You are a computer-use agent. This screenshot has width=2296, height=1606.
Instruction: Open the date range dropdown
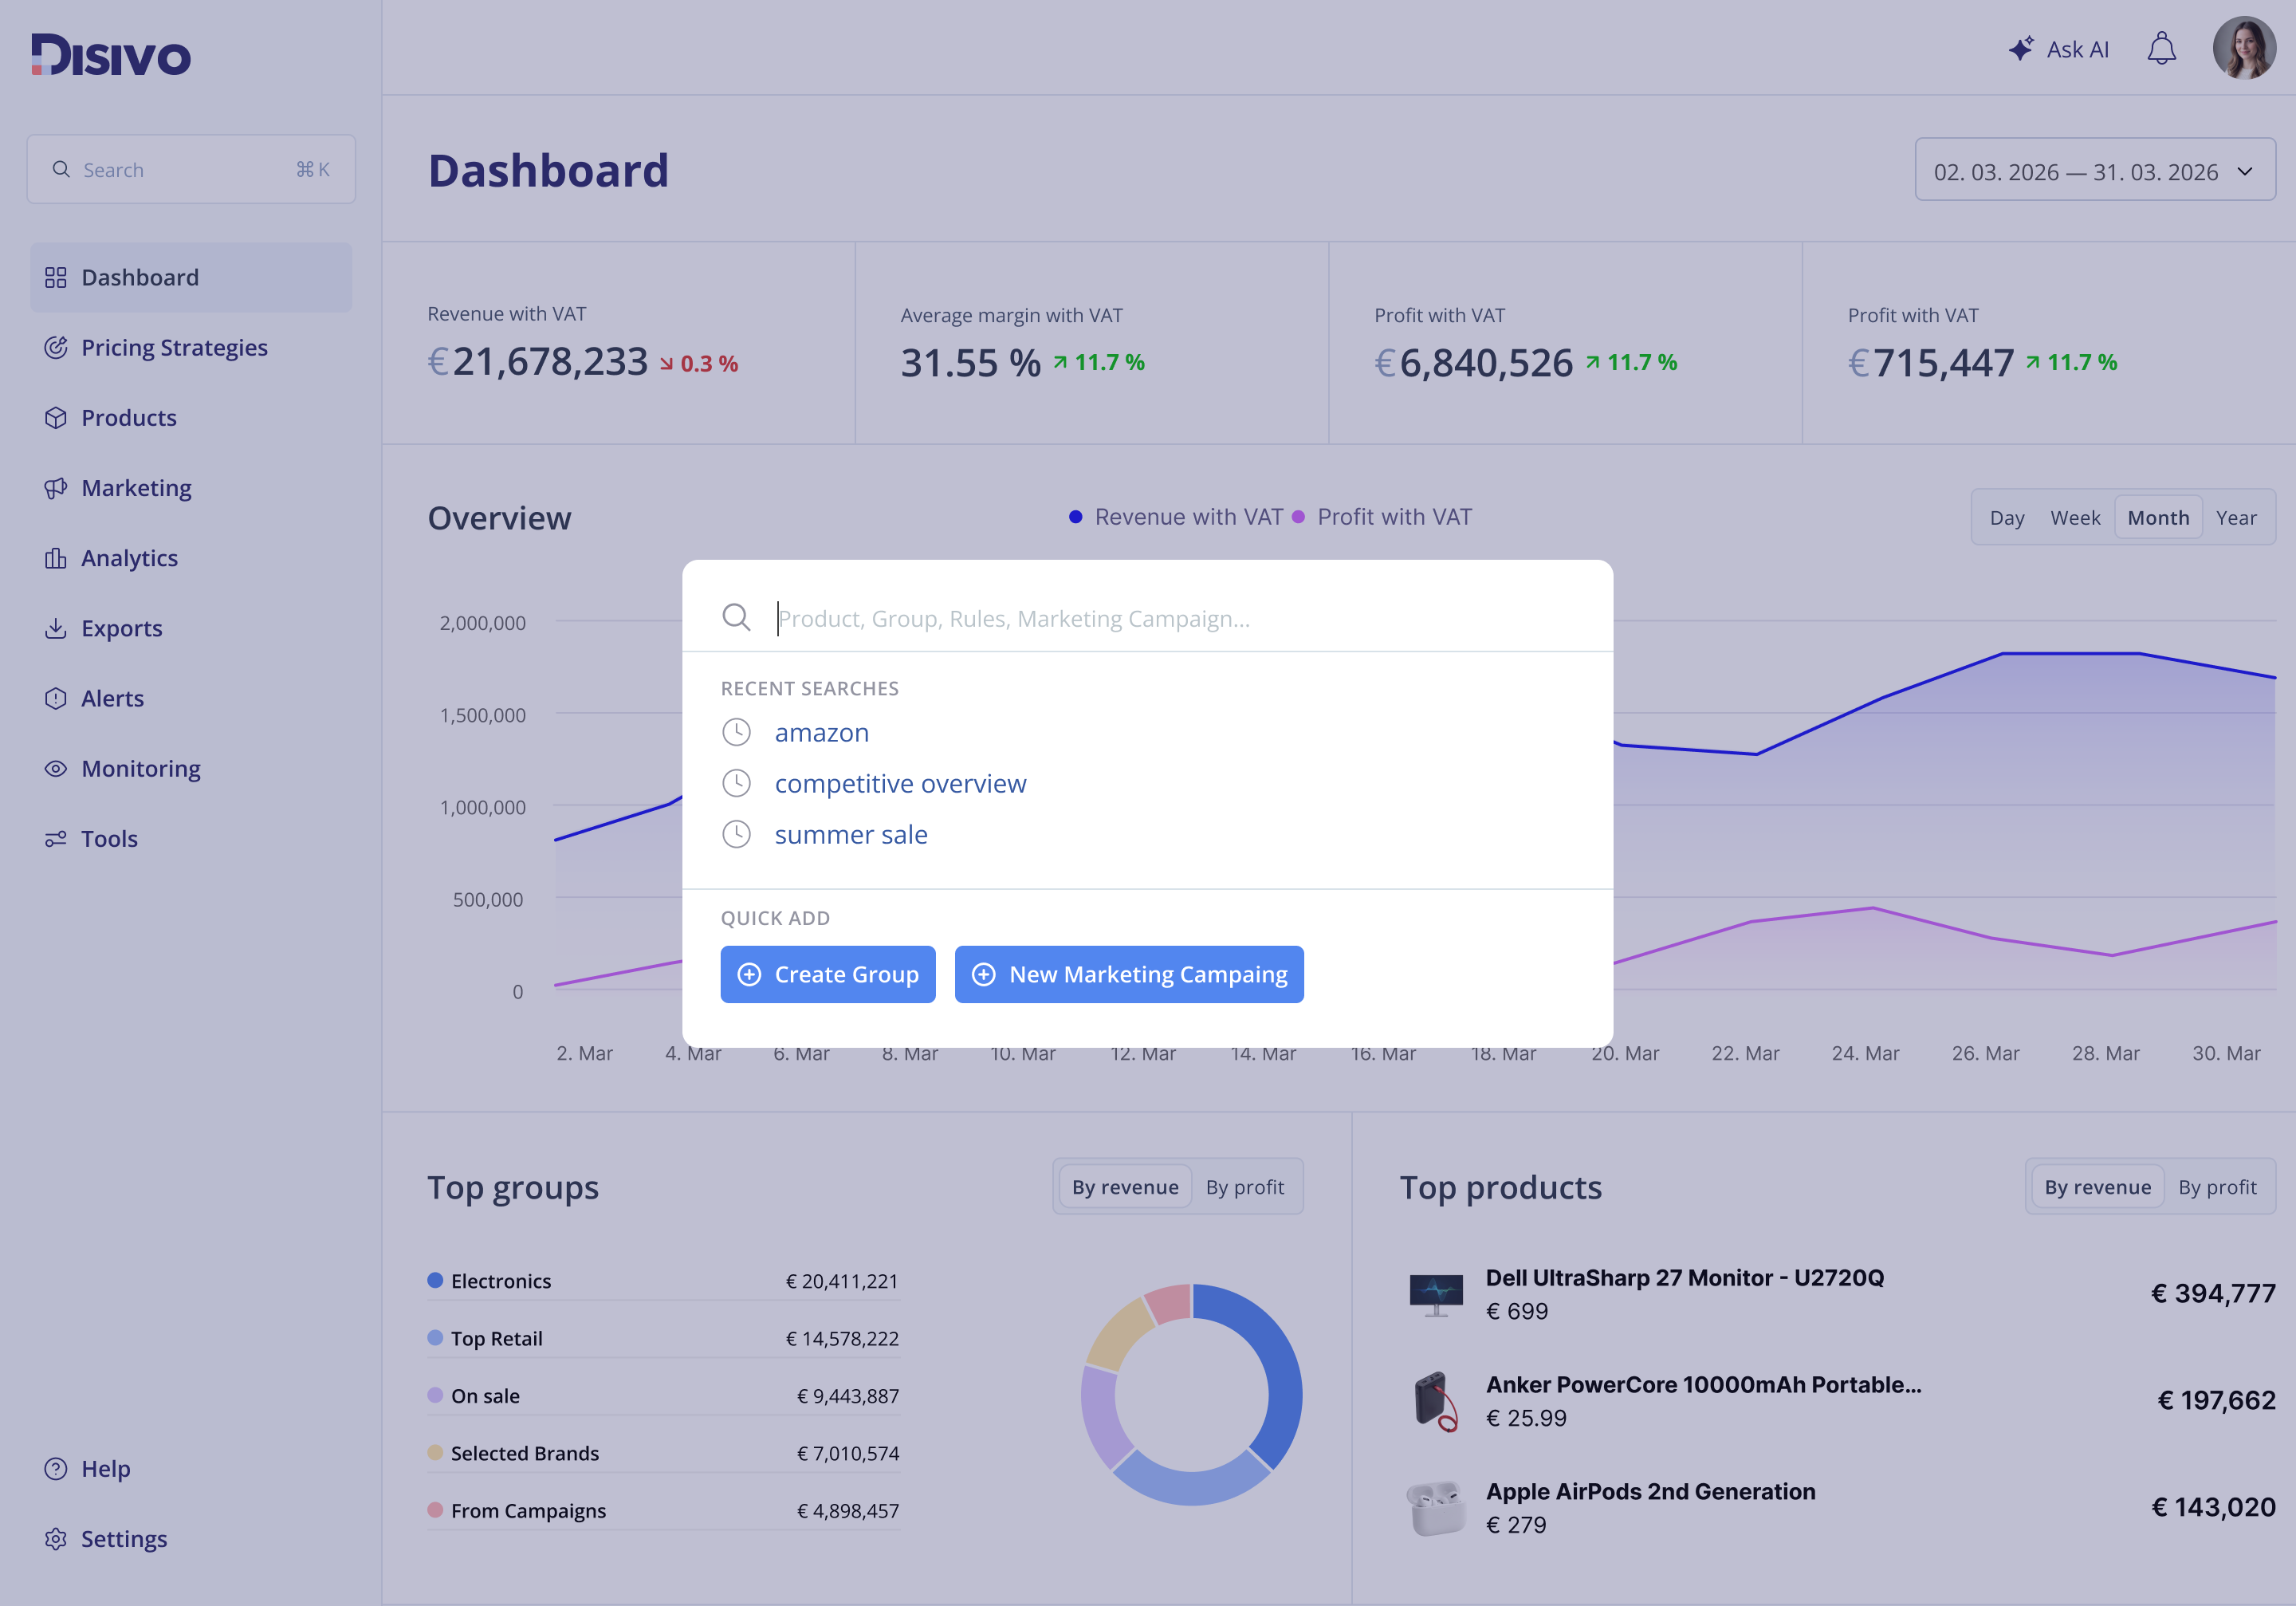tap(2095, 171)
